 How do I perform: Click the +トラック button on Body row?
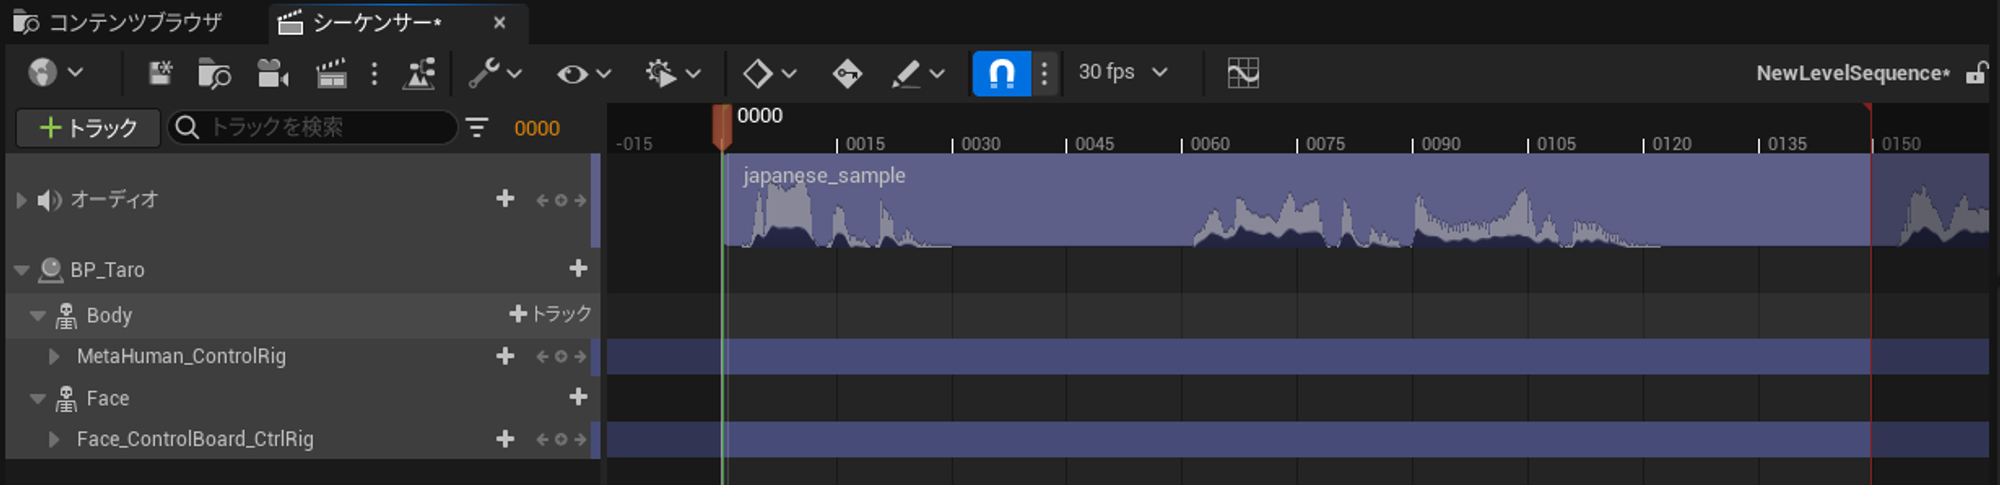pyautogui.click(x=550, y=314)
